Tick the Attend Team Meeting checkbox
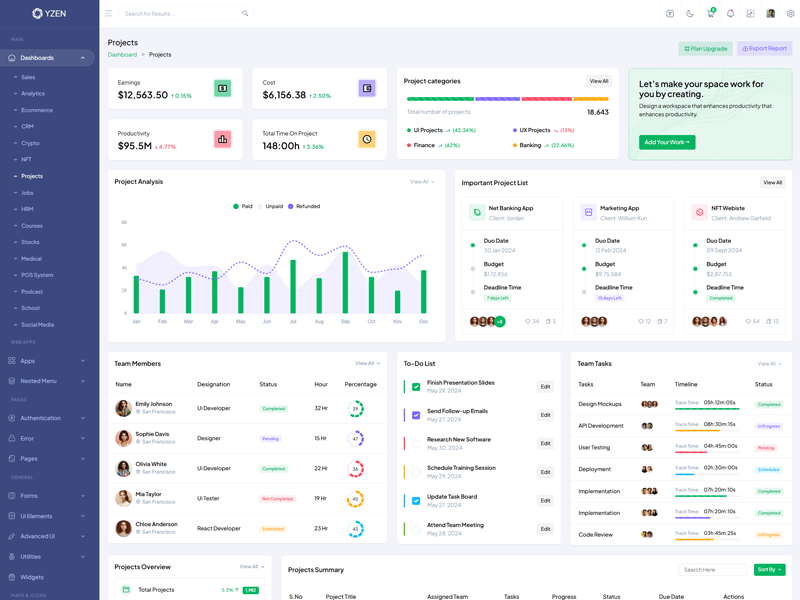Image resolution: width=800 pixels, height=600 pixels. click(x=416, y=529)
